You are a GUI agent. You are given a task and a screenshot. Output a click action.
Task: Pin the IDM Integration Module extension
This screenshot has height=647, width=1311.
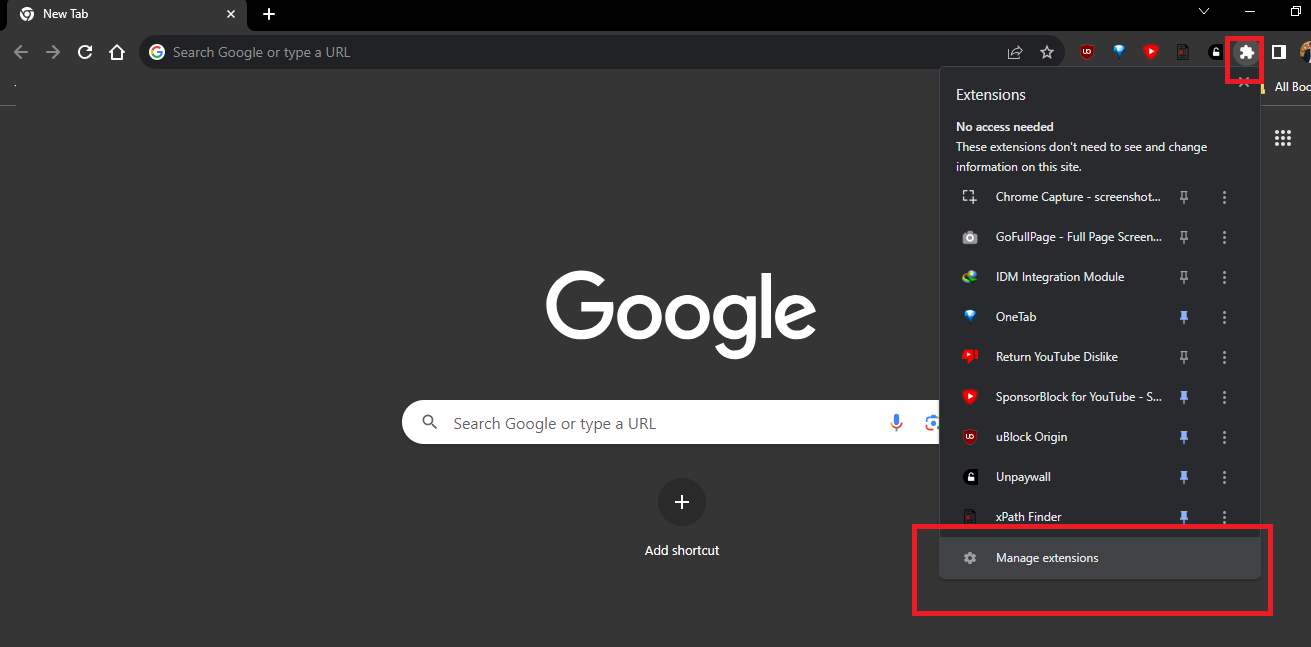pyautogui.click(x=1184, y=277)
